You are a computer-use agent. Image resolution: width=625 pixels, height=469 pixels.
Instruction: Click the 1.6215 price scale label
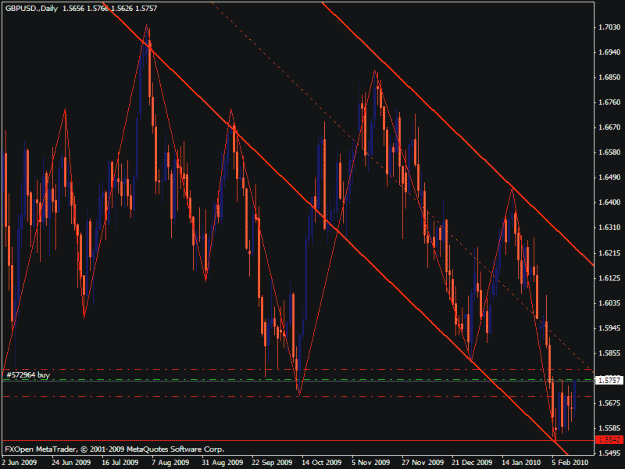[609, 253]
